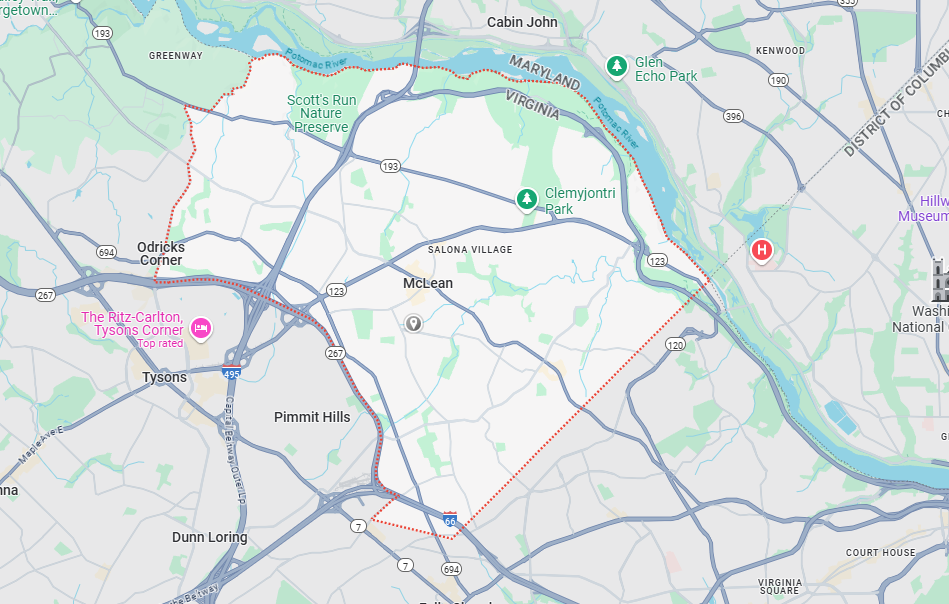This screenshot has width=949, height=604.
Task: Click the McLean town label
Action: (x=428, y=283)
